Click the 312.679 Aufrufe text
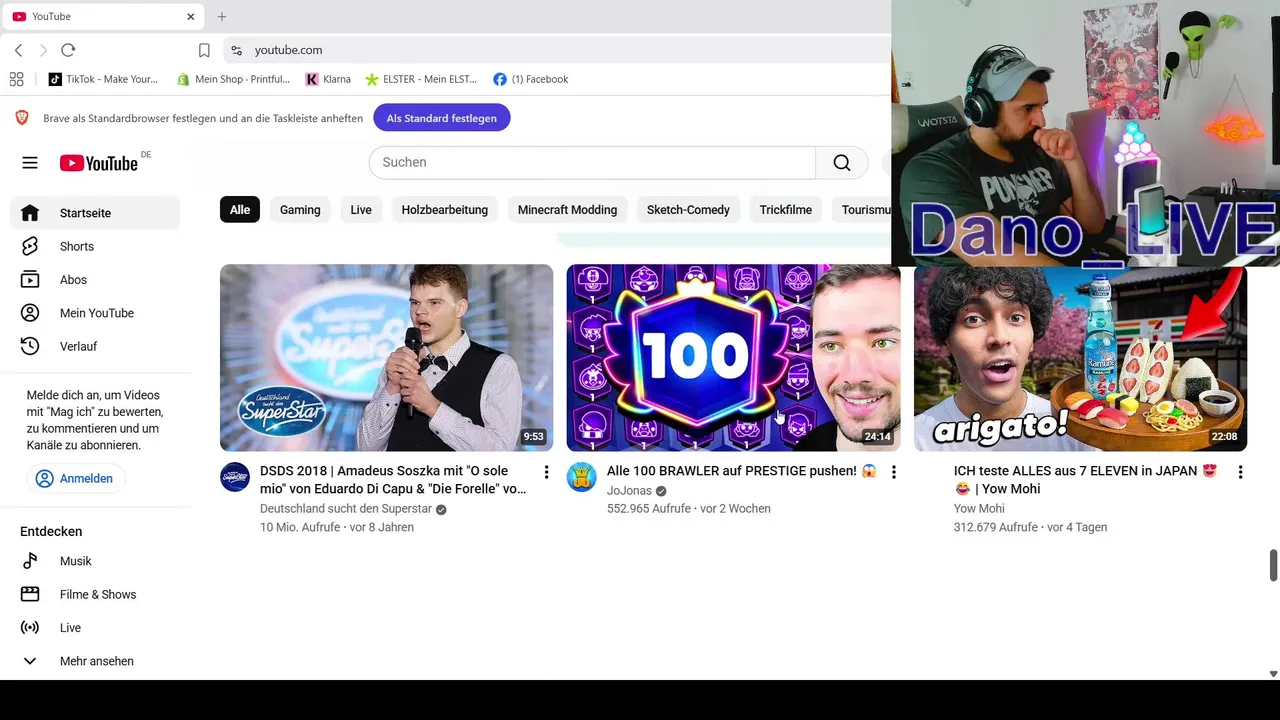This screenshot has height=720, width=1280. point(996,527)
